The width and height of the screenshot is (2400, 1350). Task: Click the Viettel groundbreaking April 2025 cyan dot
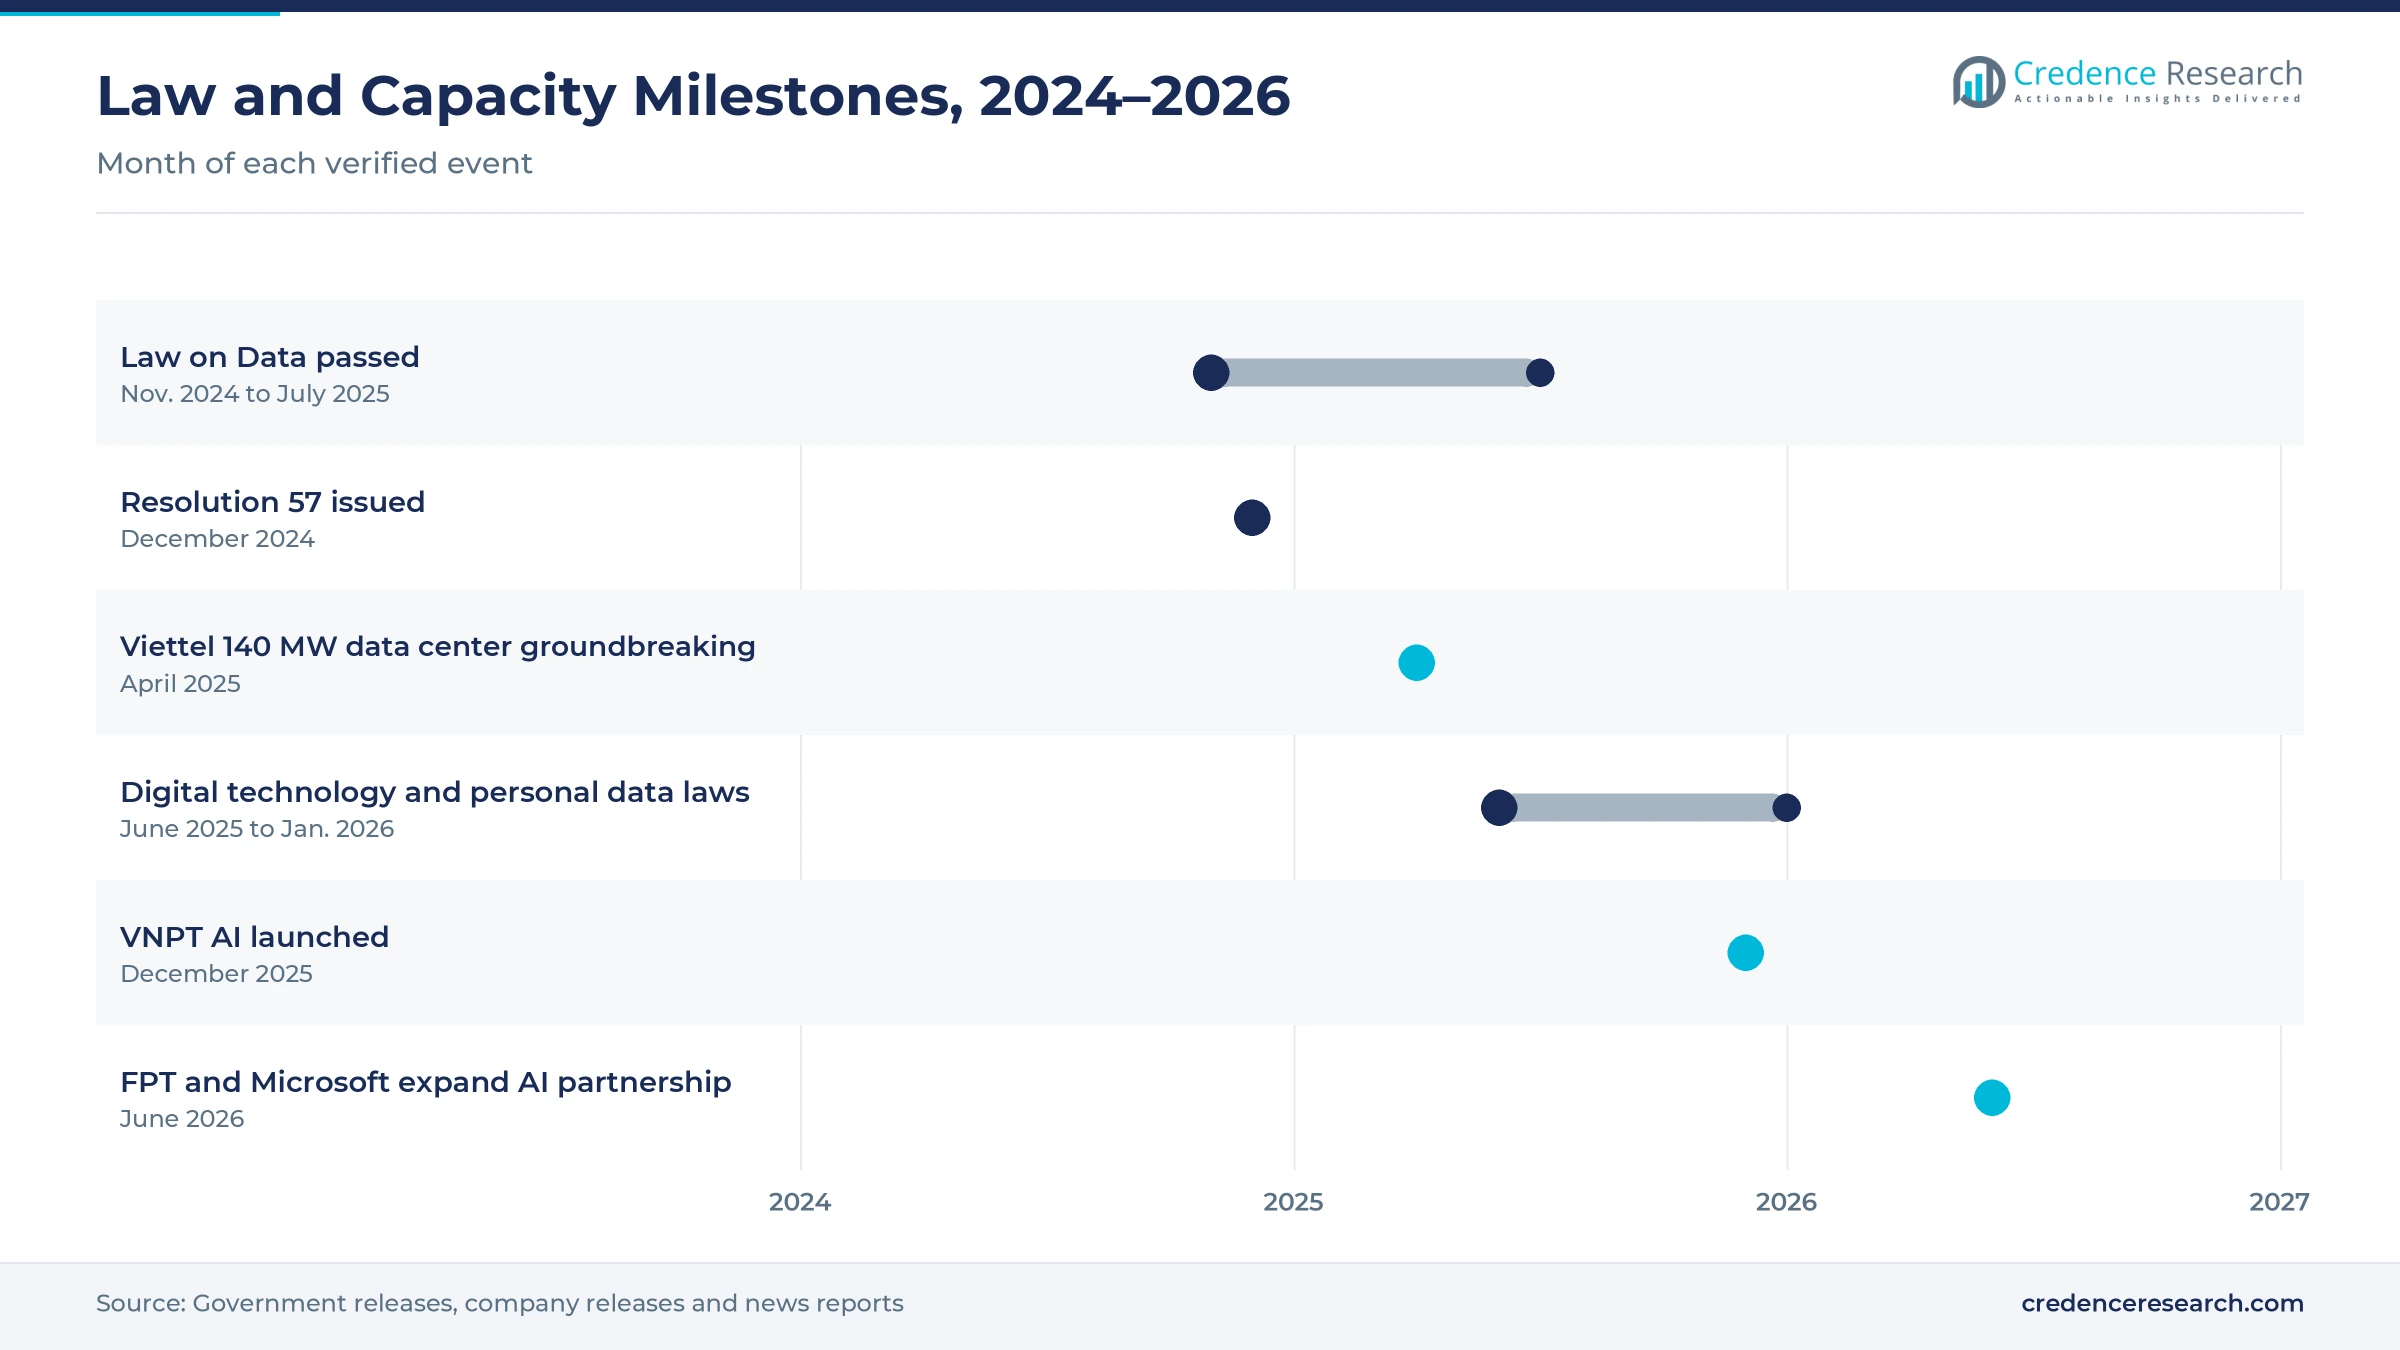(1416, 663)
